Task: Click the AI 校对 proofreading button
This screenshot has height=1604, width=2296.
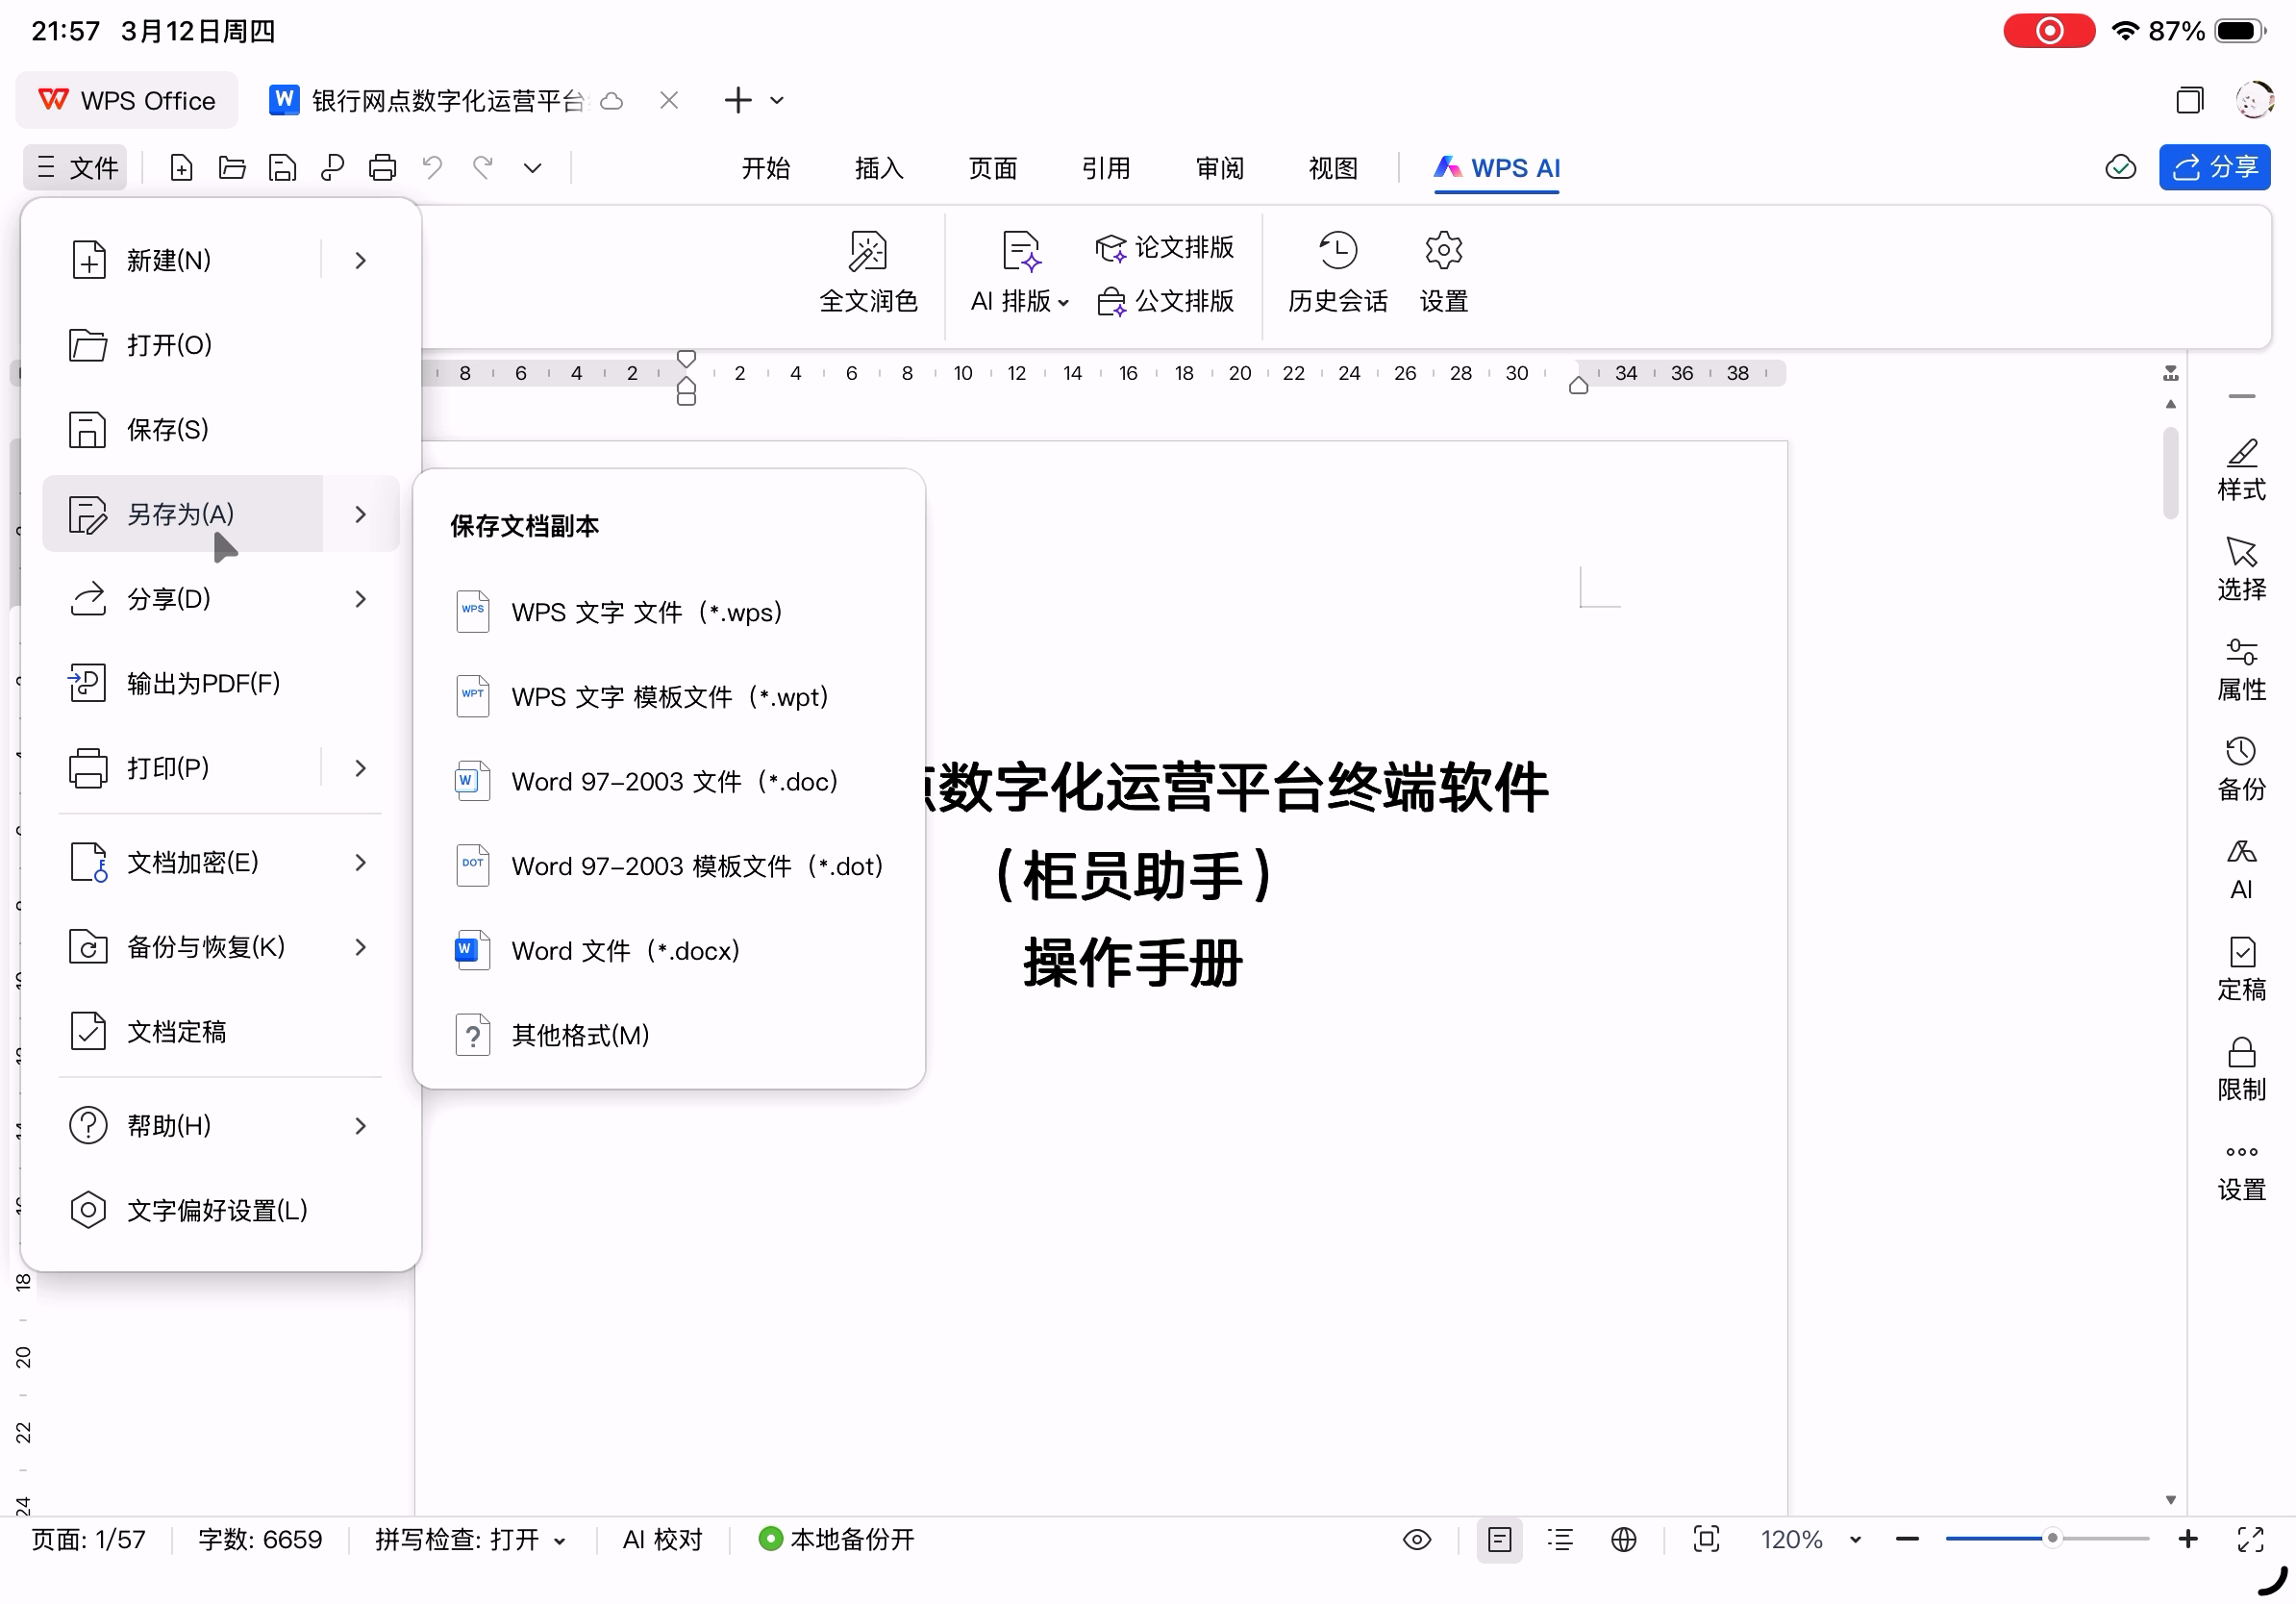Action: coord(662,1539)
